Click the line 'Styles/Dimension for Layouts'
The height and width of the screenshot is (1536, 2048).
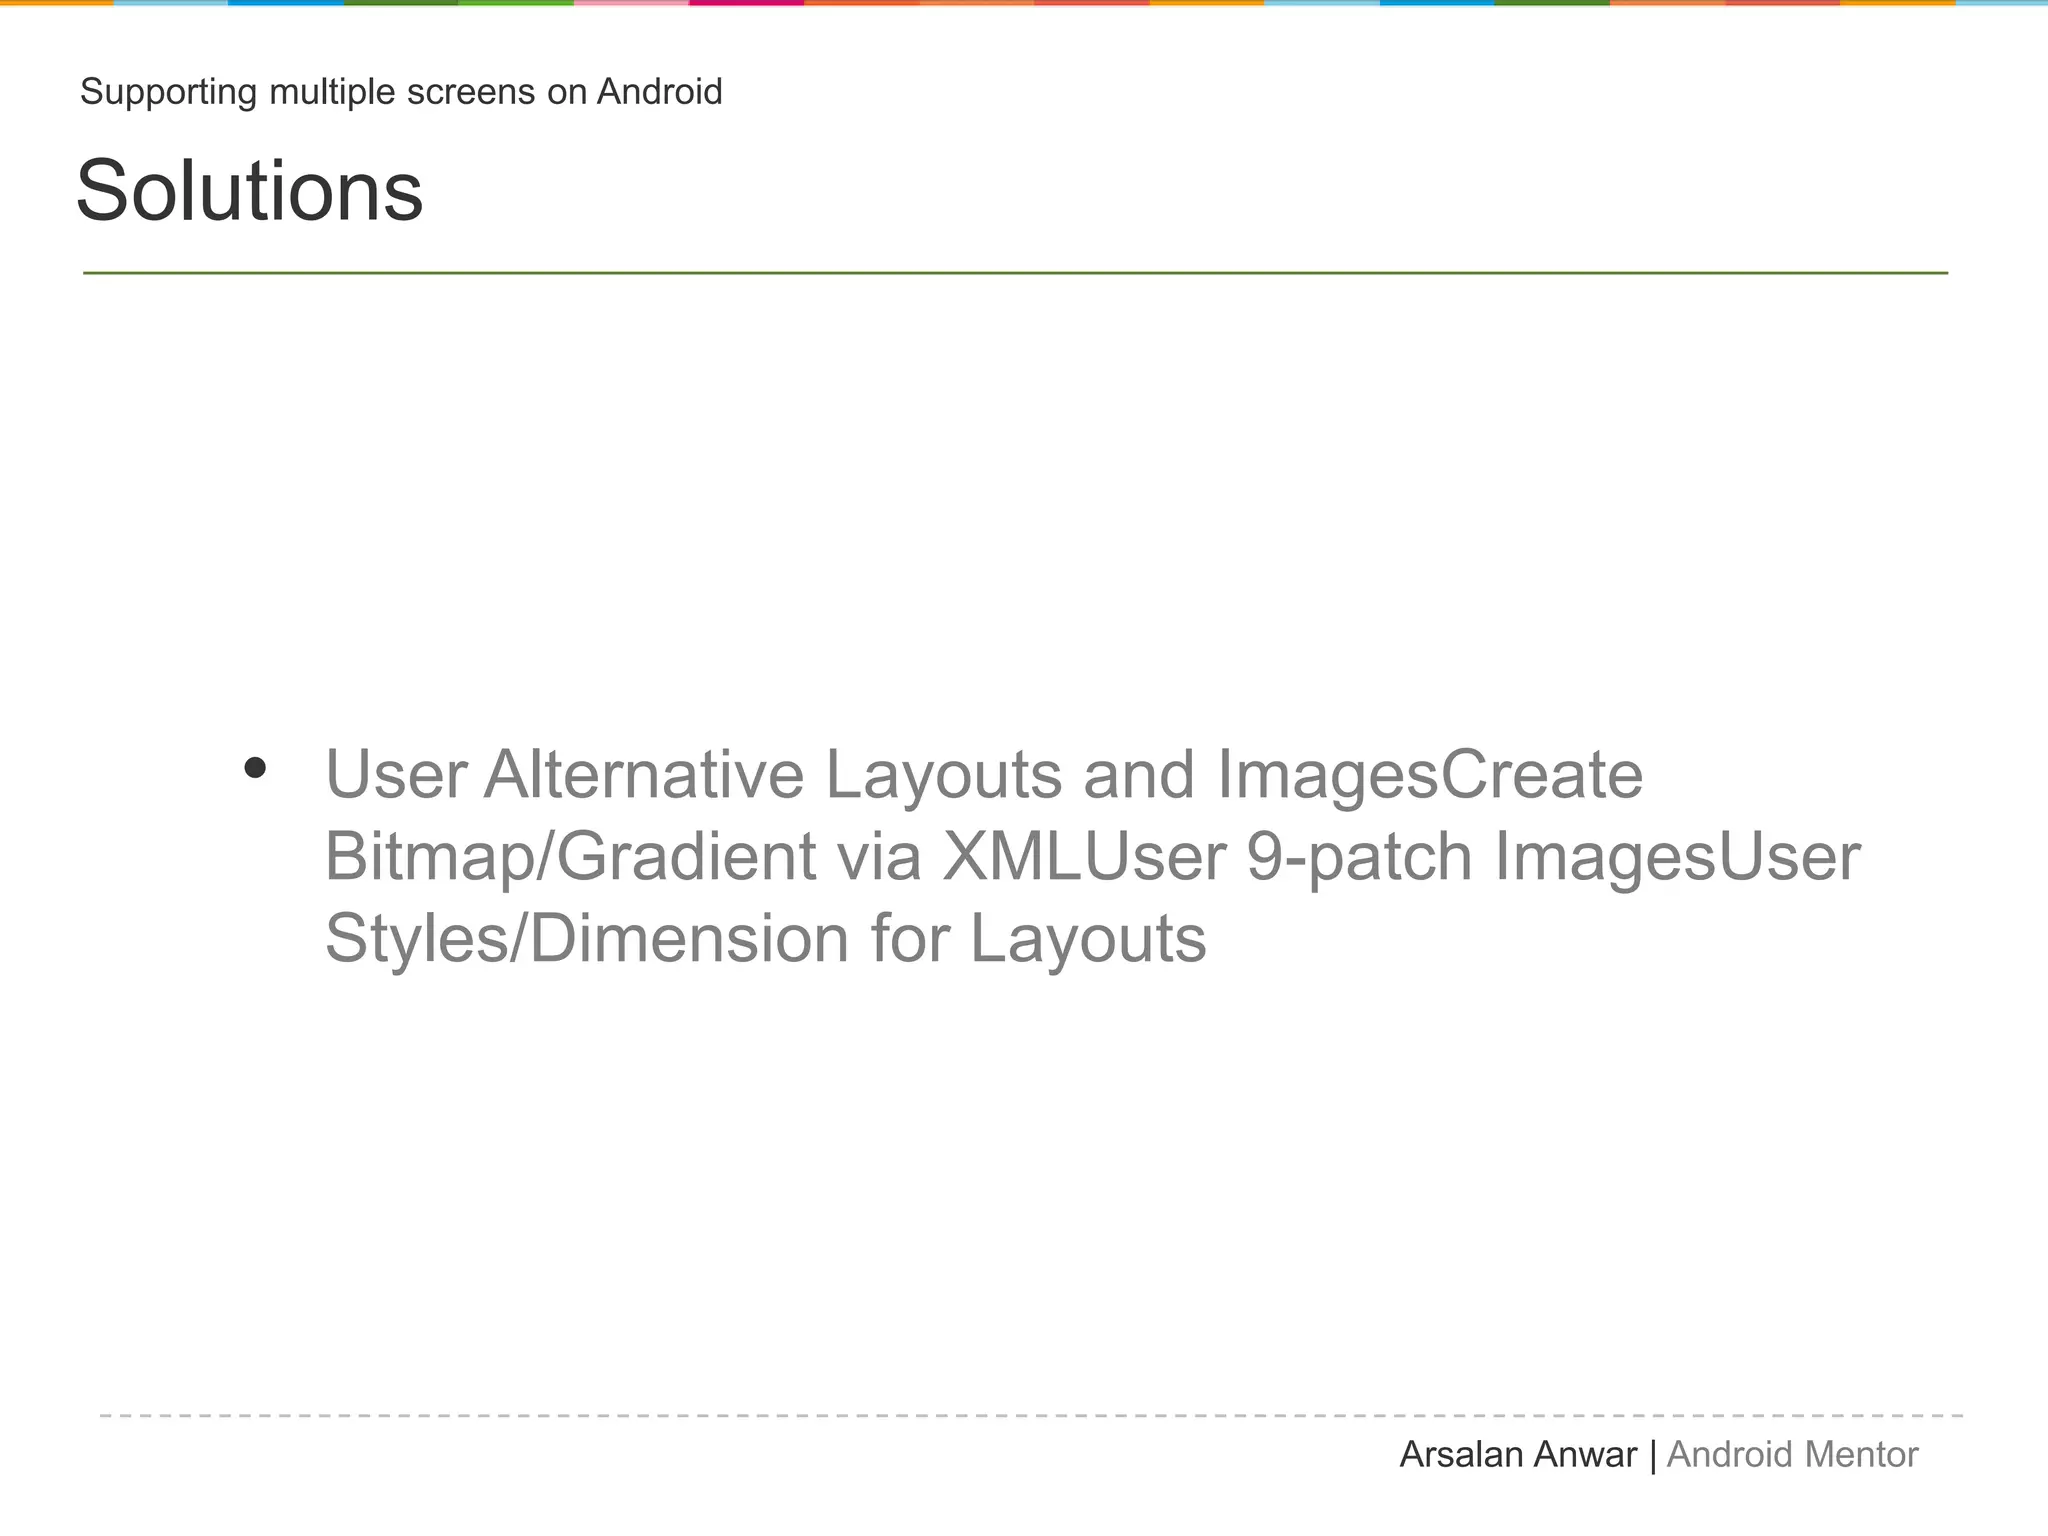point(766,940)
